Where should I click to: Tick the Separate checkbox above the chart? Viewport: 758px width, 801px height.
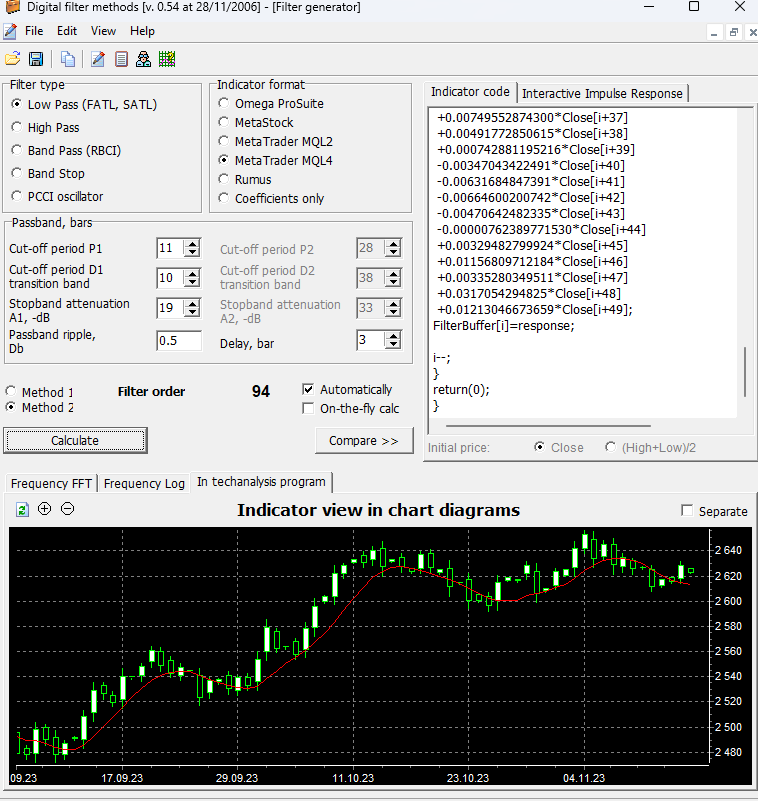click(x=687, y=511)
